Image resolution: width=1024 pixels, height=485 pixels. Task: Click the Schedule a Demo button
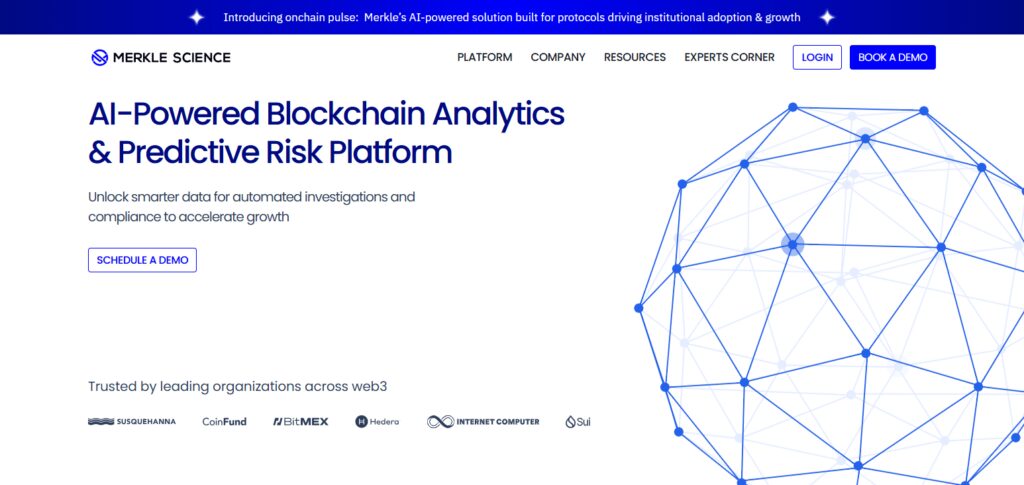pos(142,260)
